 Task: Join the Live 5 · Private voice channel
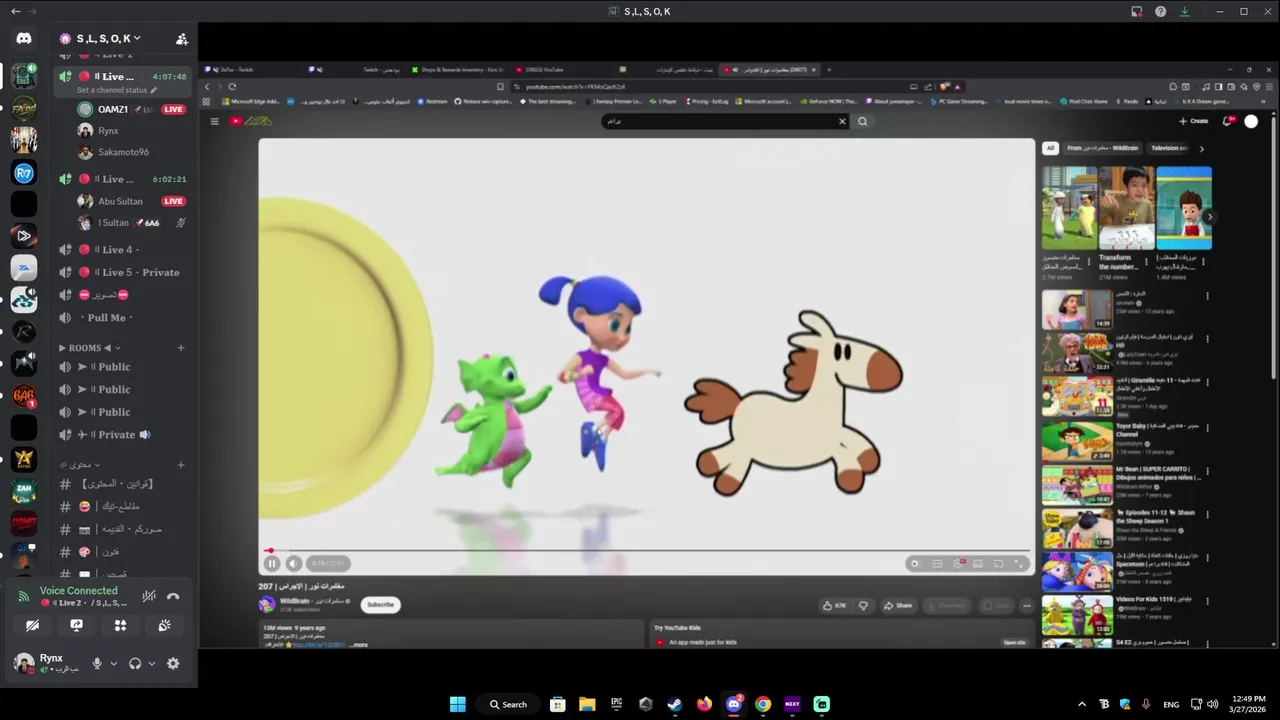pyautogui.click(x=123, y=272)
